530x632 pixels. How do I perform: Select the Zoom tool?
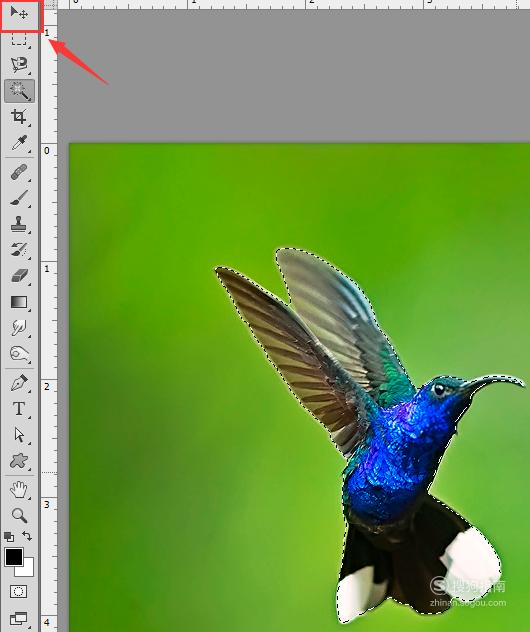[x=19, y=515]
